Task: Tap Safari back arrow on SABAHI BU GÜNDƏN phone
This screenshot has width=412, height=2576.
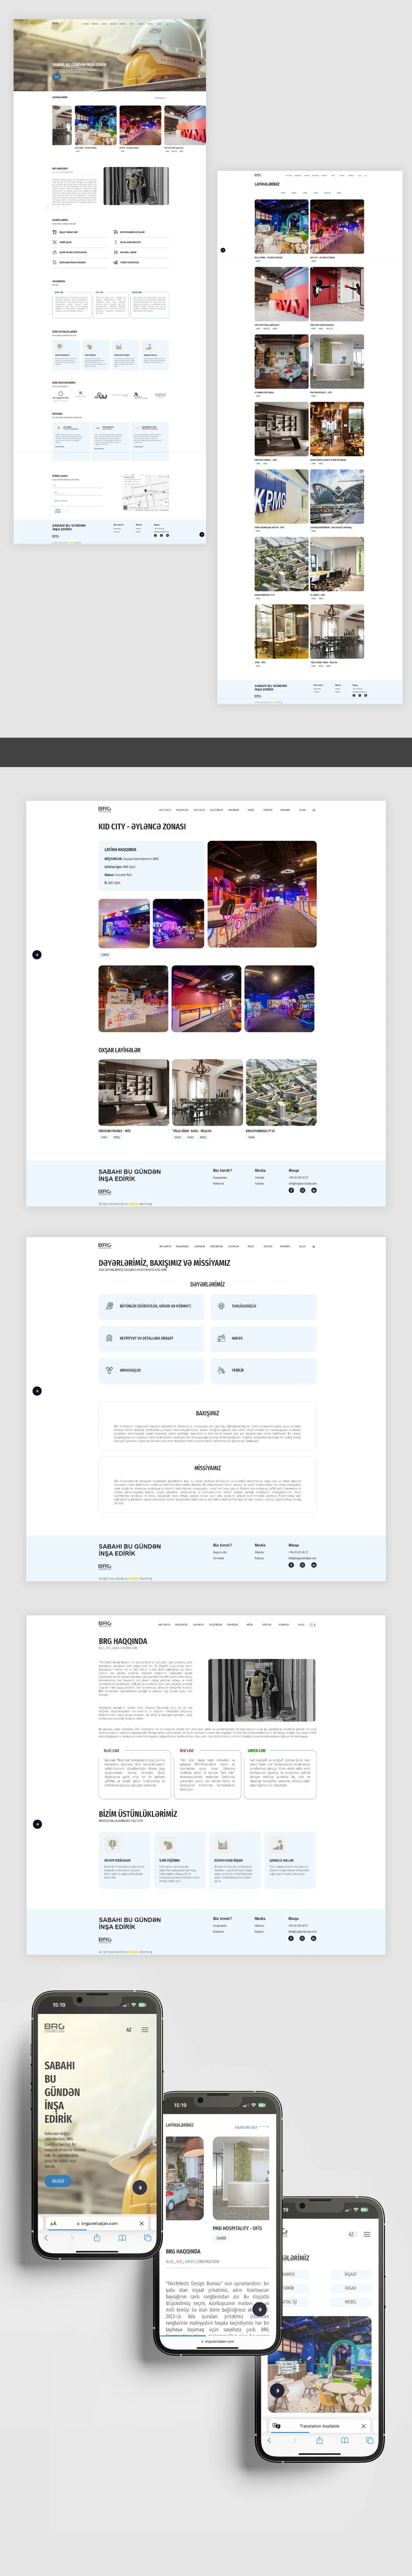Action: coord(46,2238)
